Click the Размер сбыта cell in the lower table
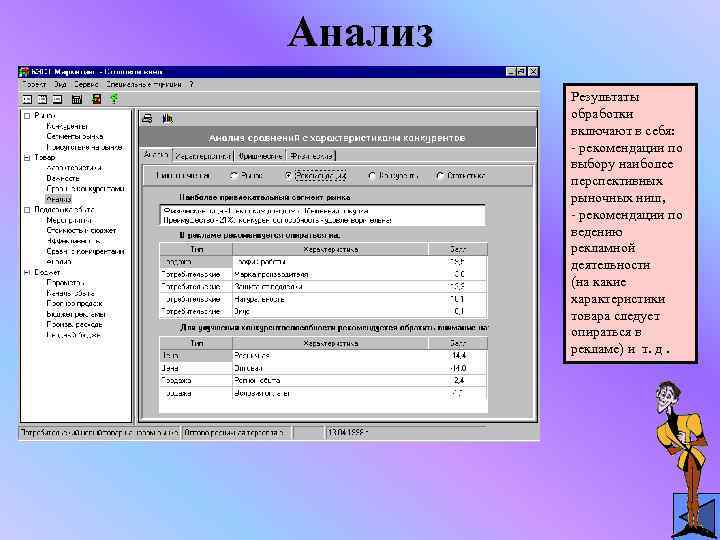The image size is (720, 540). [330, 381]
